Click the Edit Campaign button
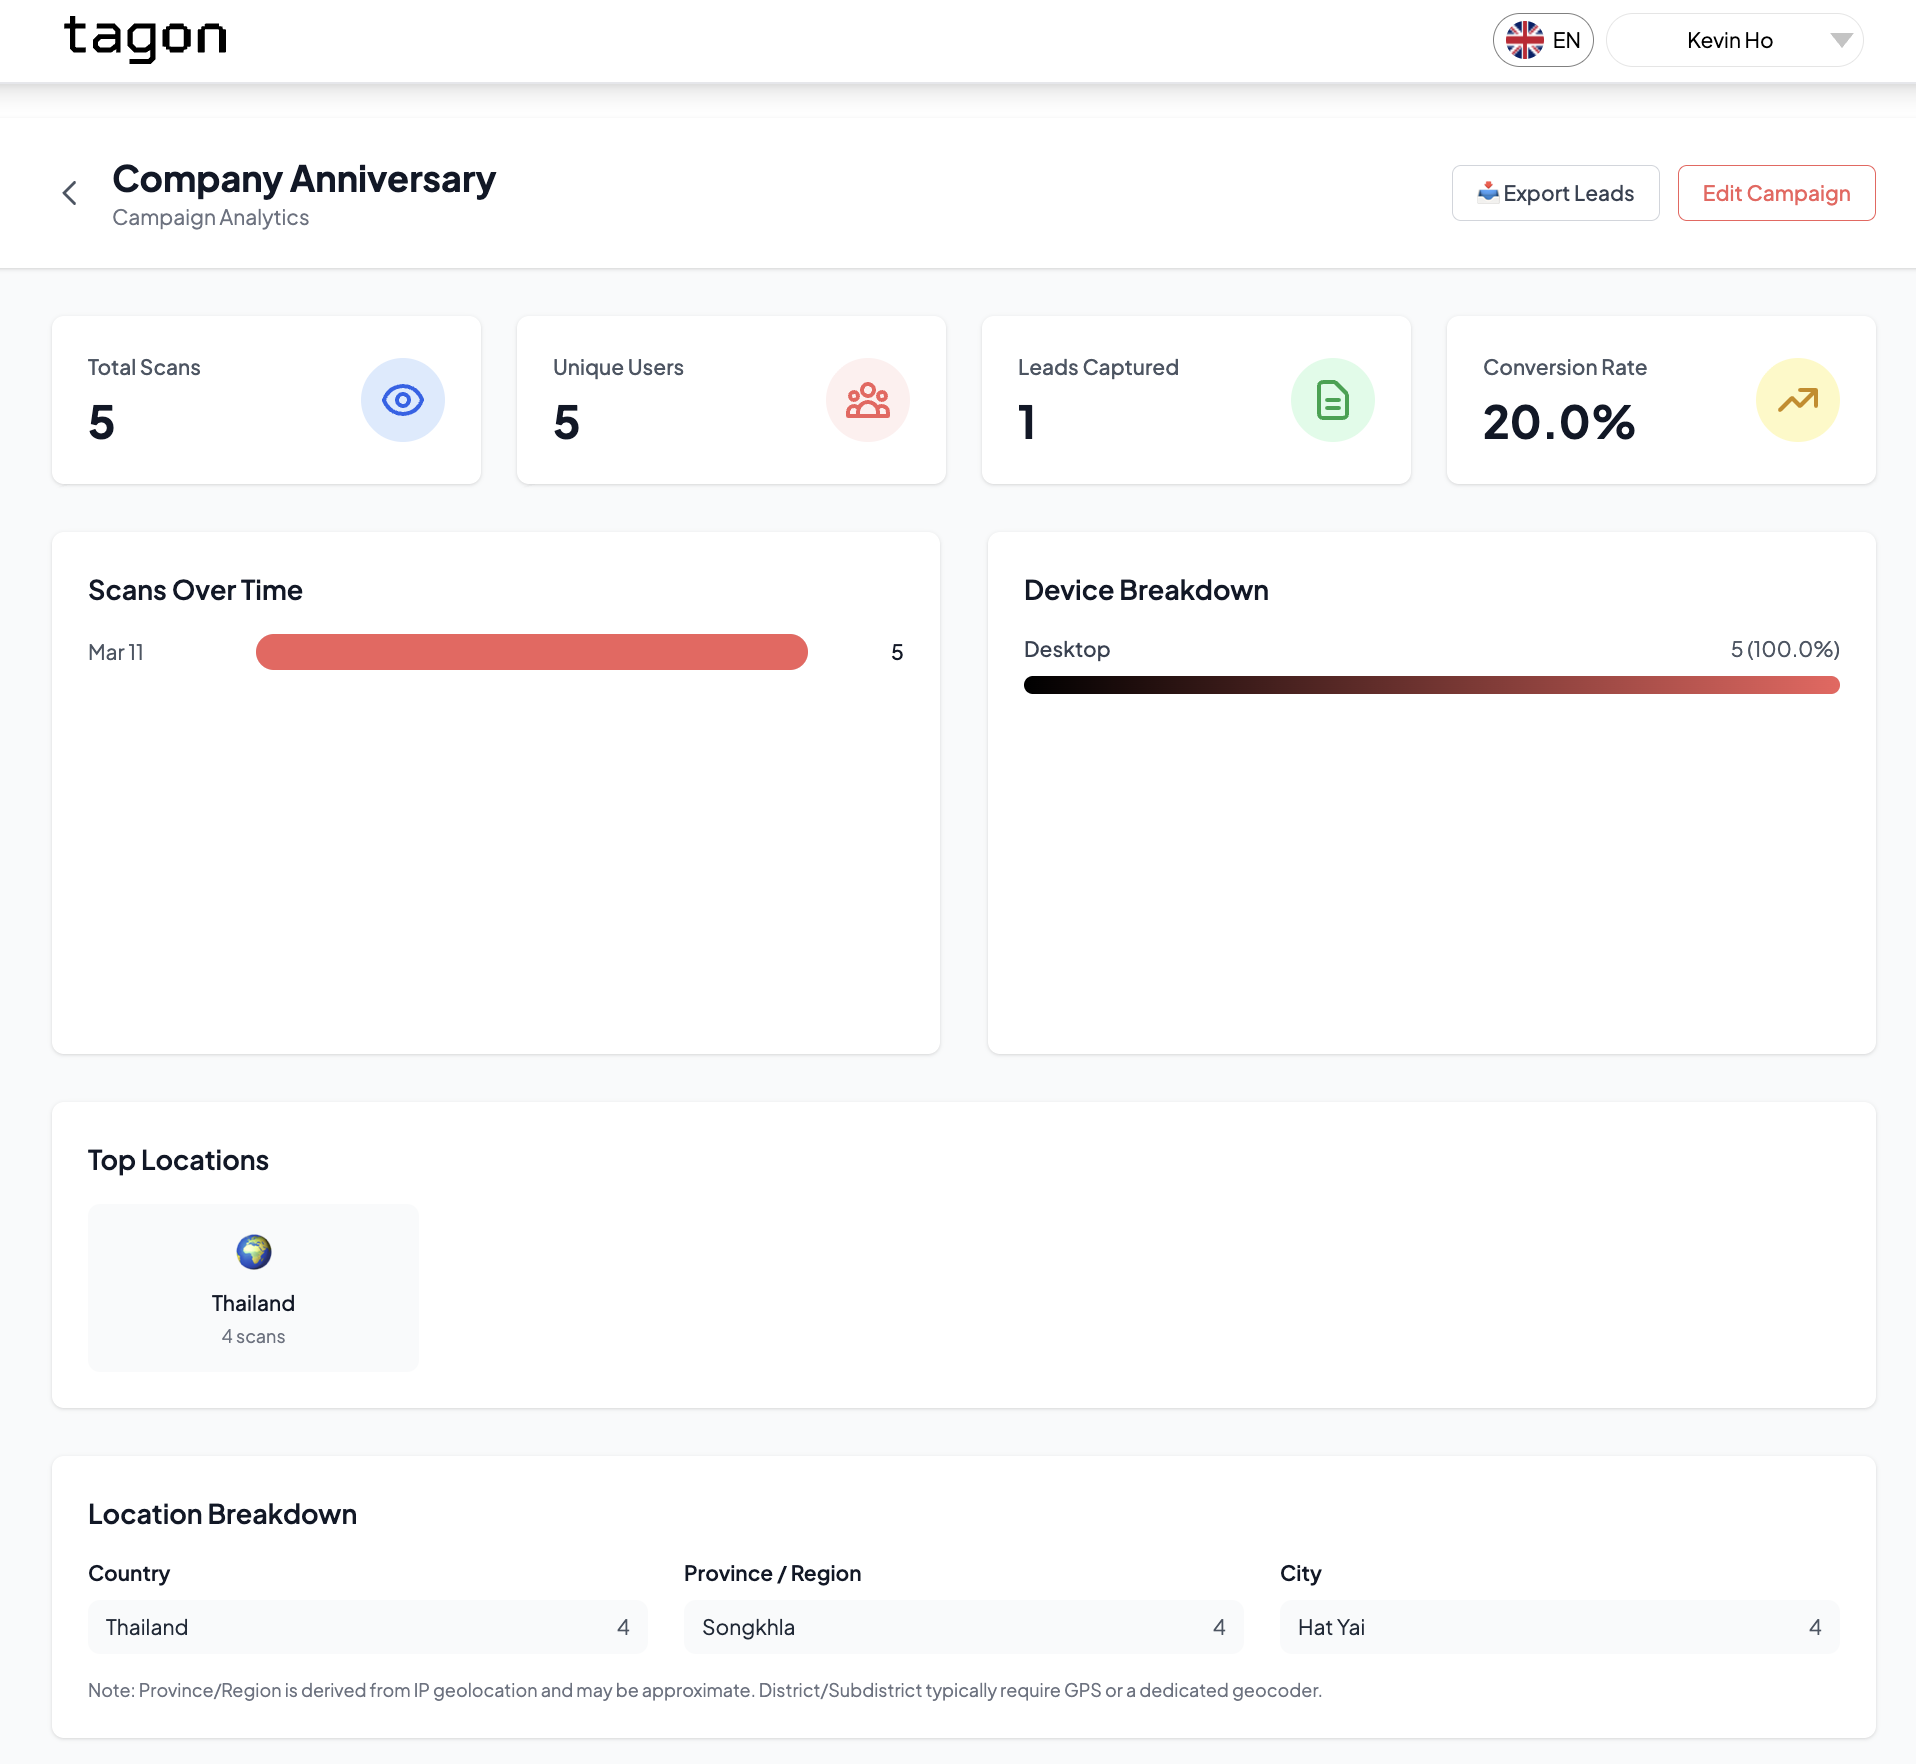Screen dimensions: 1916x1764 1776,192
